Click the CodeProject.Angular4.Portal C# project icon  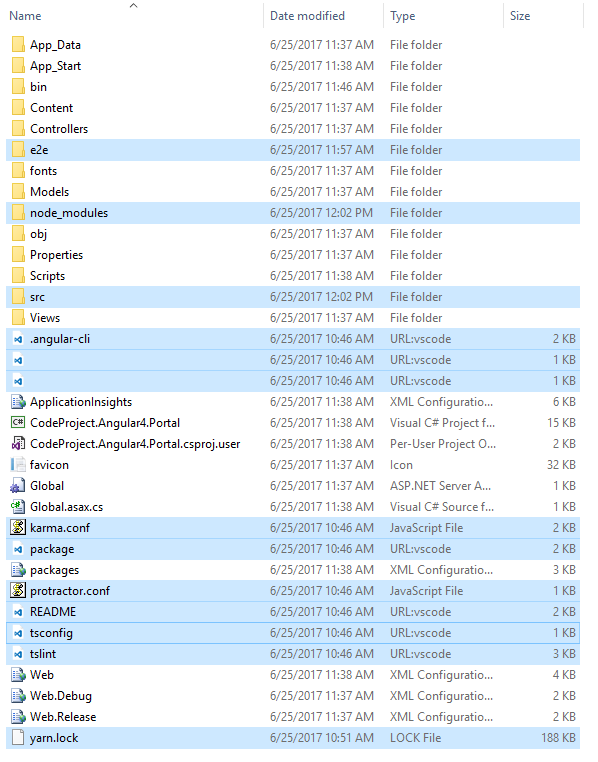(18, 423)
